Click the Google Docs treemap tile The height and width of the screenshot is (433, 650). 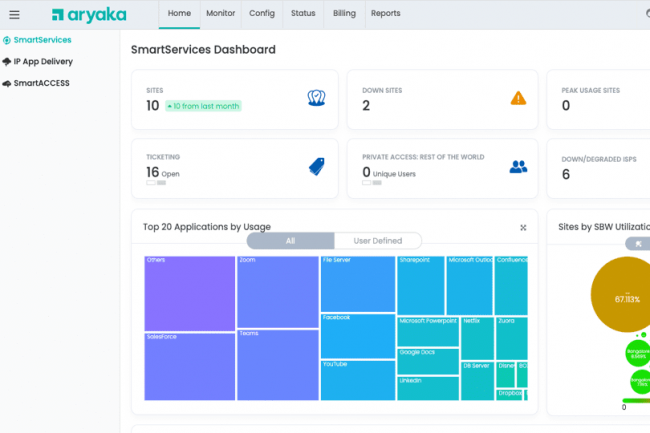click(x=428, y=361)
